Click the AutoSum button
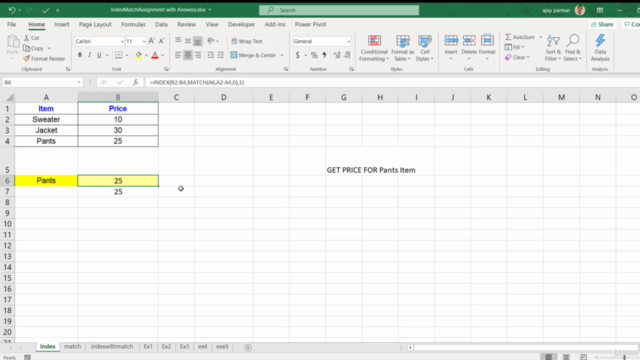The height and width of the screenshot is (360, 640). pos(520,37)
